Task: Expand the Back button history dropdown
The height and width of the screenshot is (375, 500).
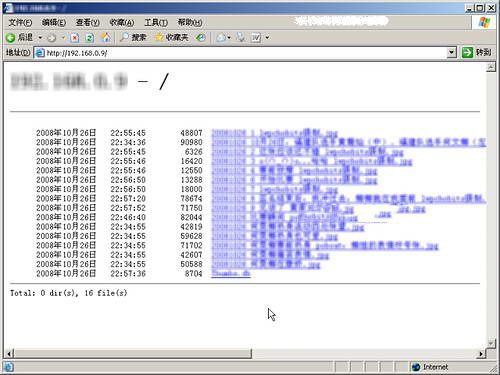Action: click(x=40, y=38)
